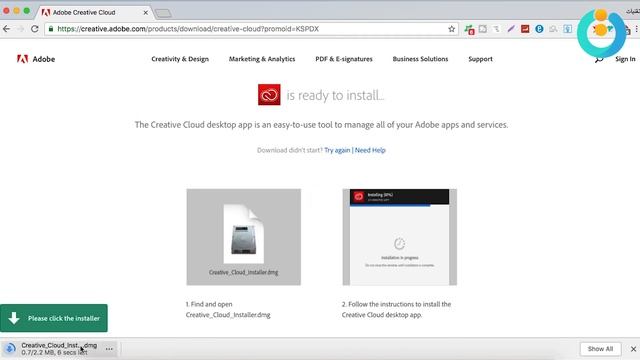Click the Creative_Cloud_Installer.dmg thumbnail image

[244, 237]
